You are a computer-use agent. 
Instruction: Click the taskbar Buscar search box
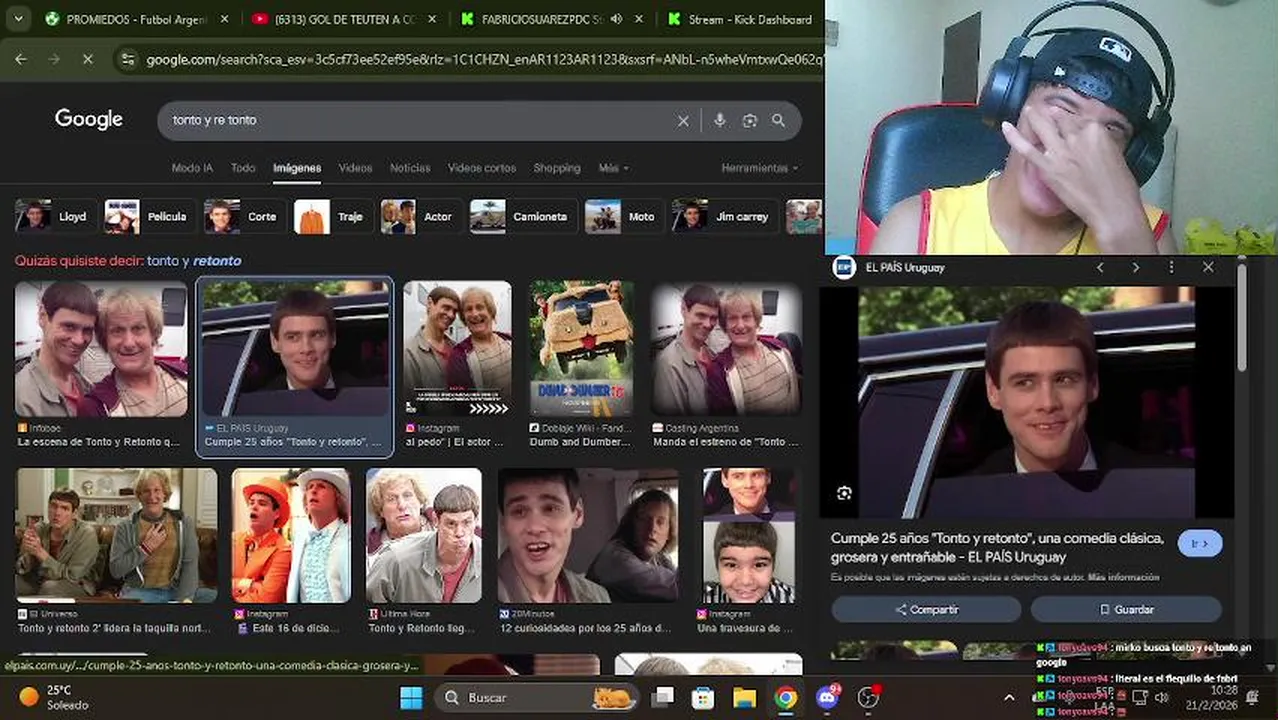click(x=538, y=697)
